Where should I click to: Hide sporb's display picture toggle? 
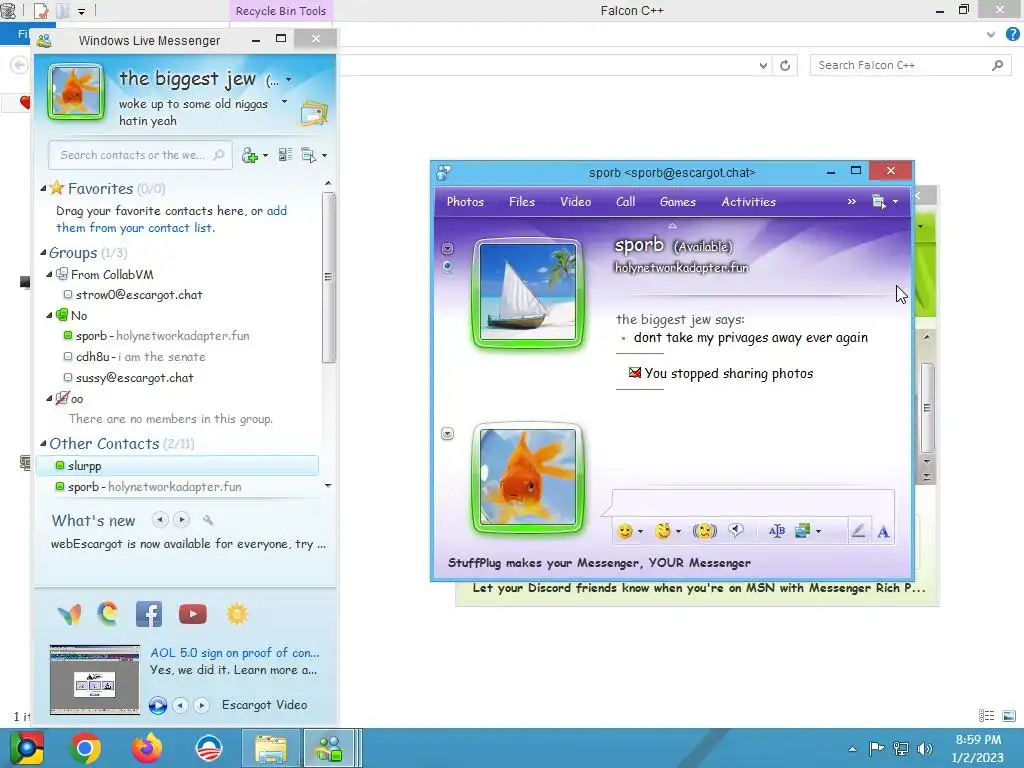pos(447,248)
